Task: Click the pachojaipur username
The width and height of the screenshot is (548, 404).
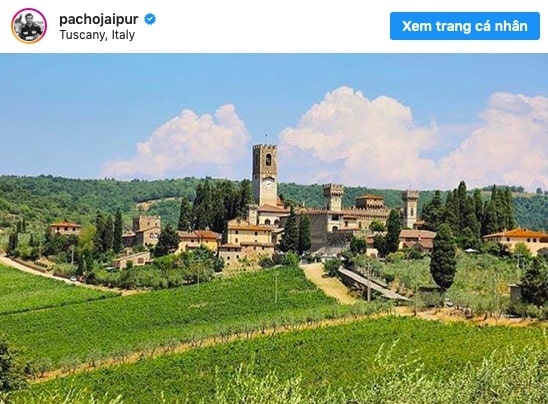Action: pyautogui.click(x=99, y=19)
